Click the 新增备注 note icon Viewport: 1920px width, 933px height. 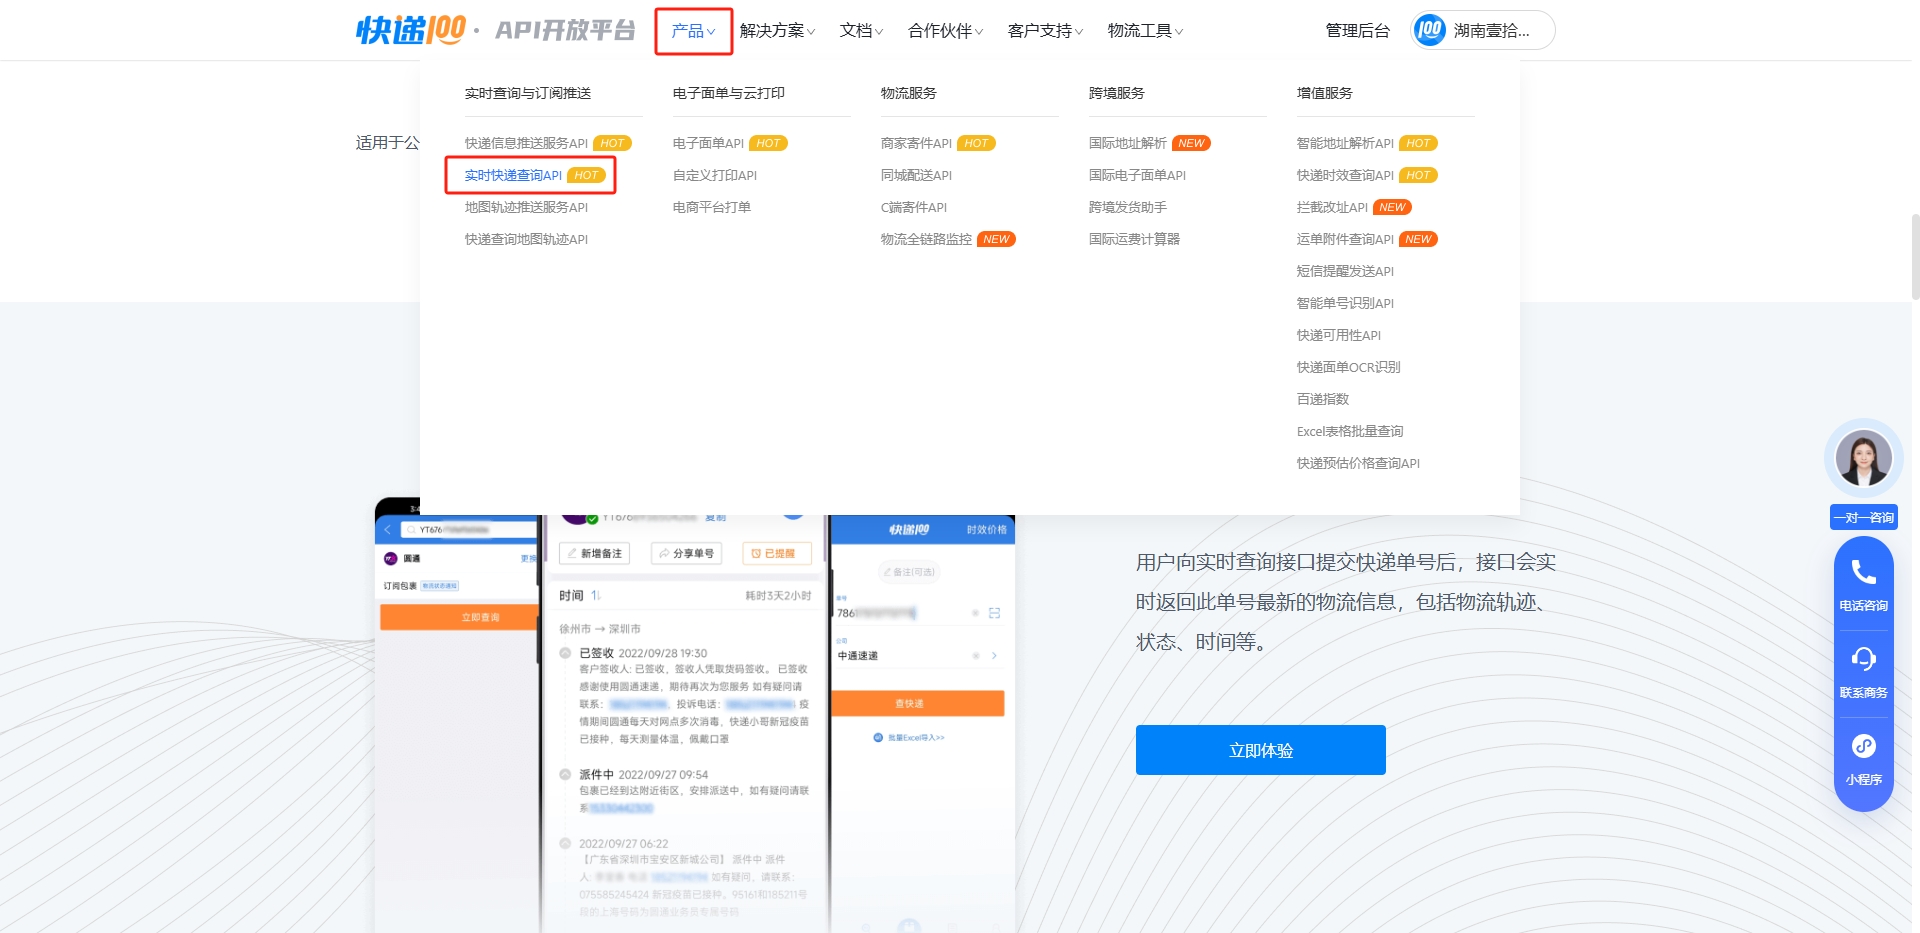[x=572, y=553]
